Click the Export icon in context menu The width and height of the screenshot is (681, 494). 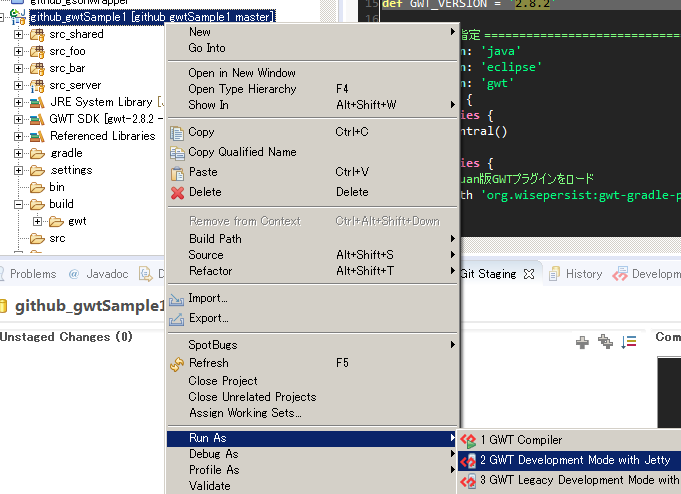tap(176, 319)
